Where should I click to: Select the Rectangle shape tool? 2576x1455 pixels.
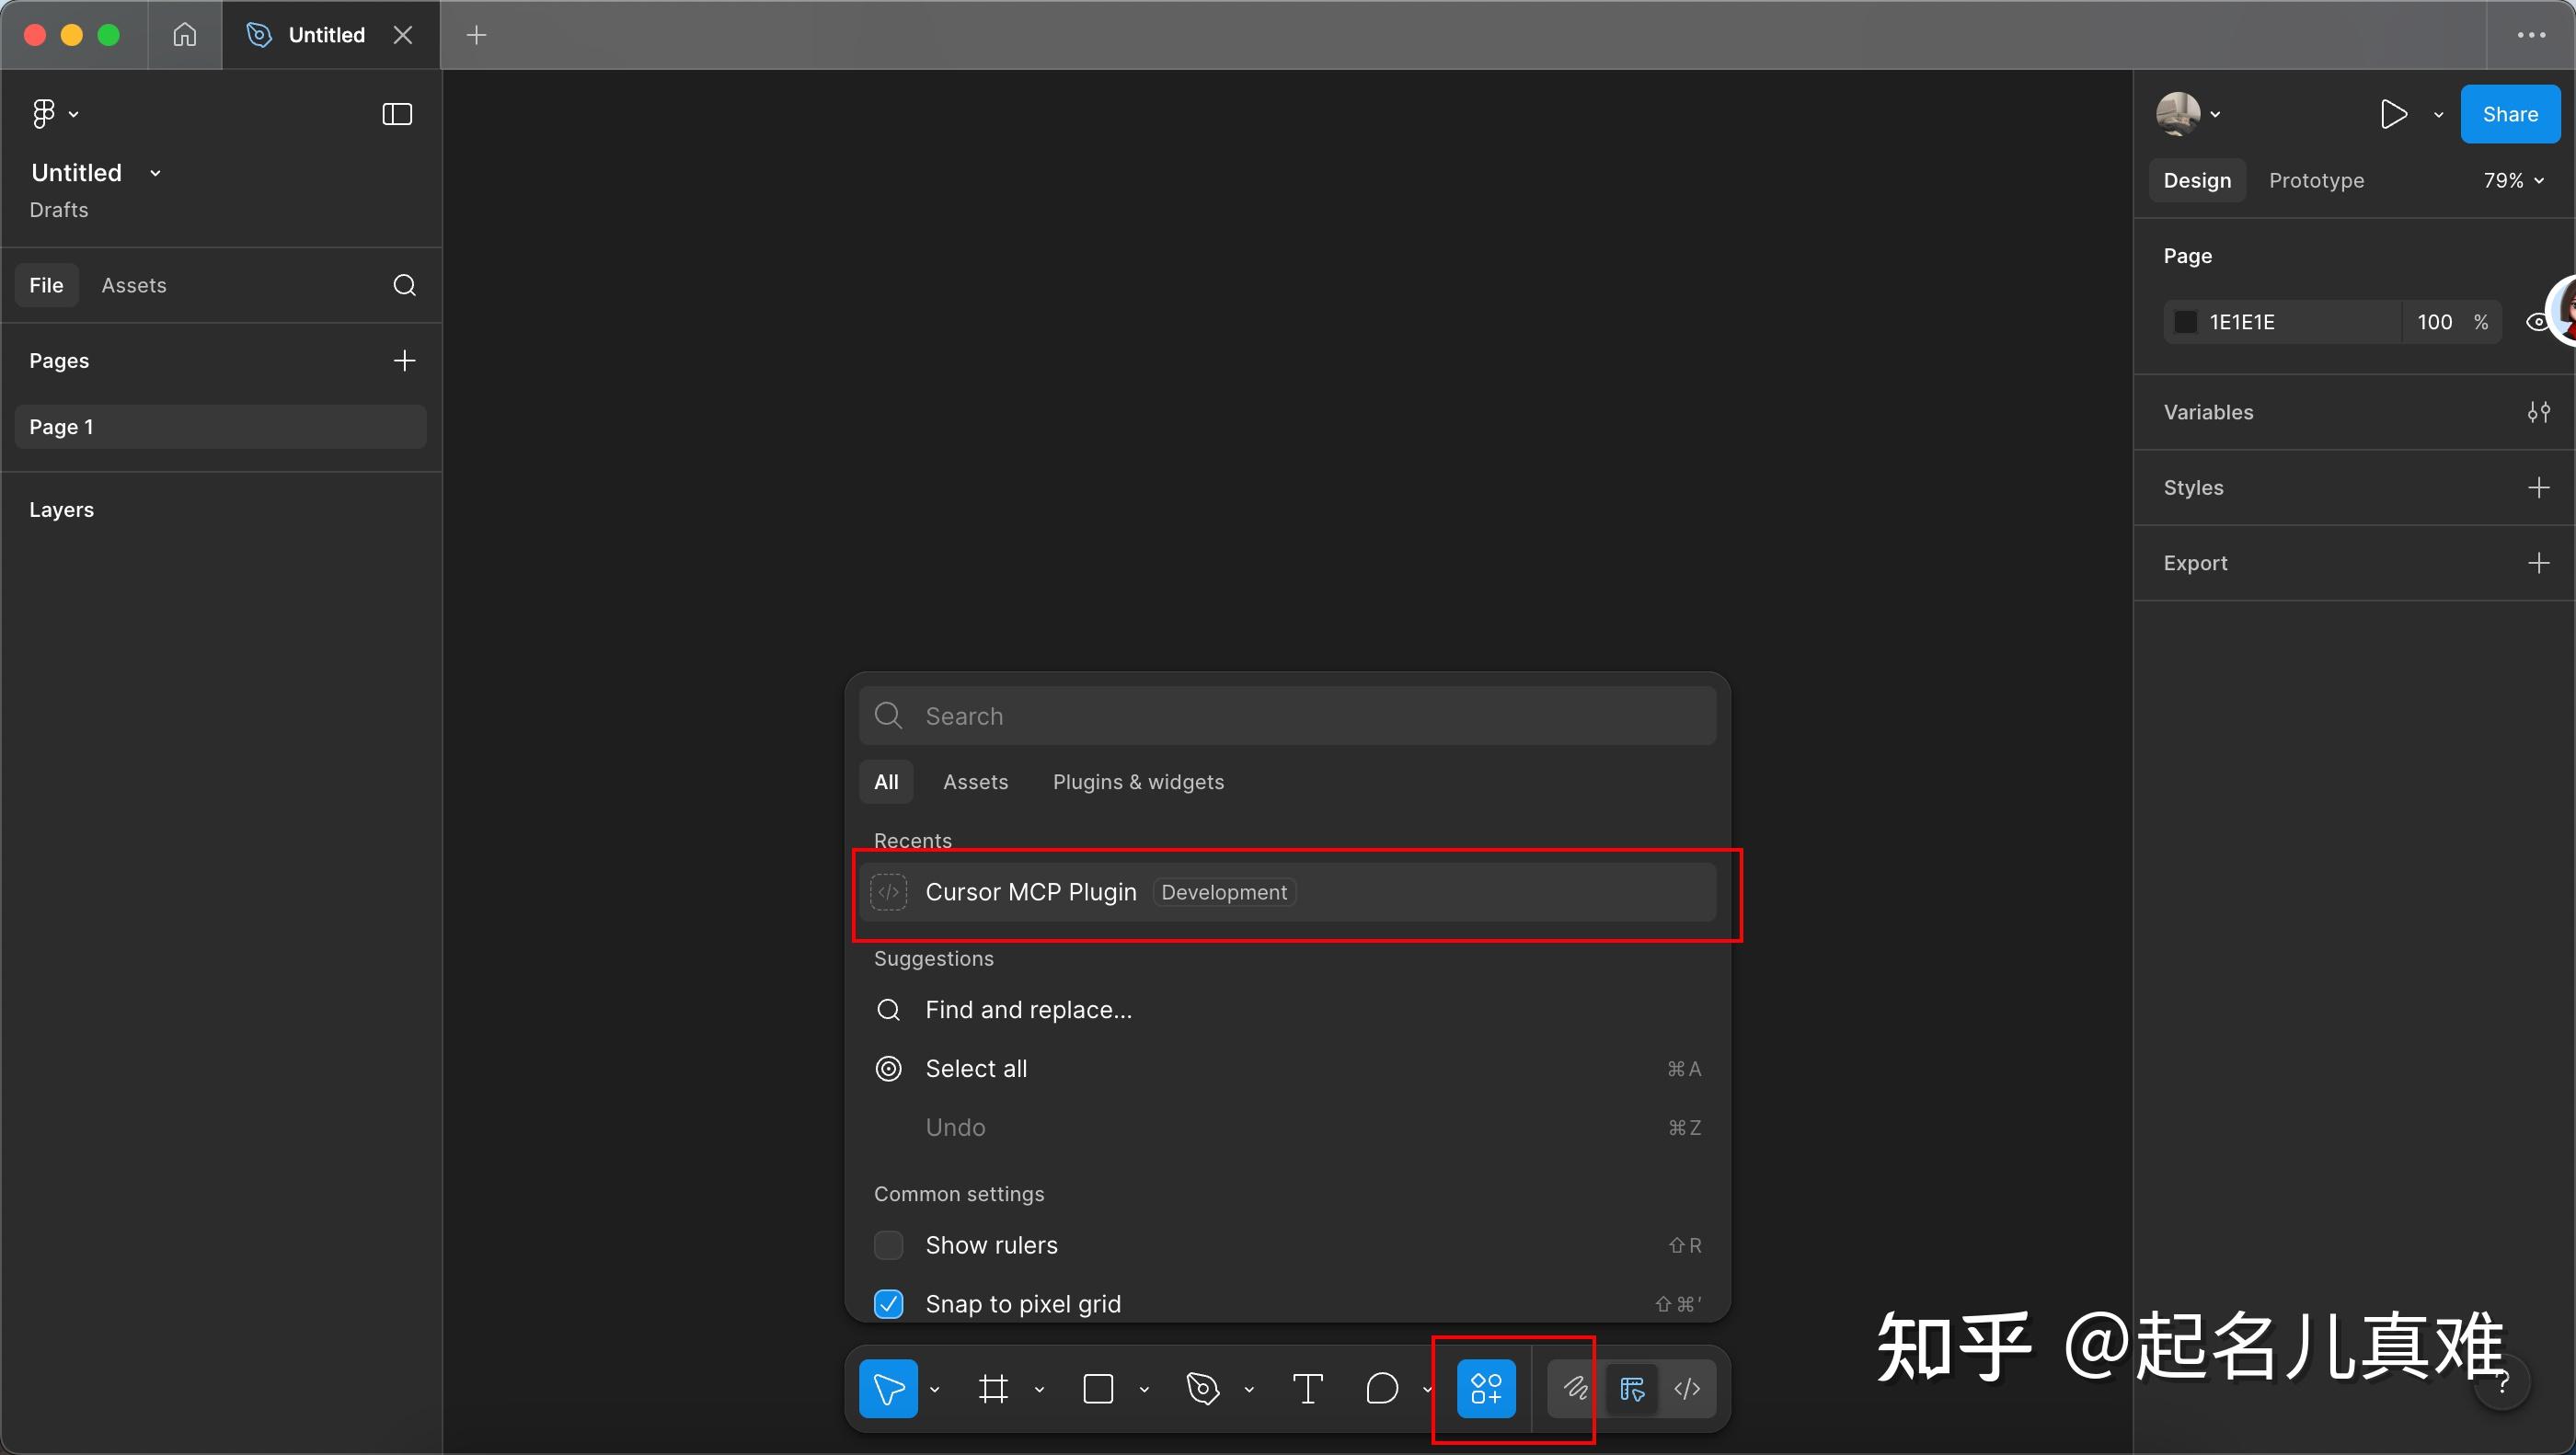(1098, 1389)
